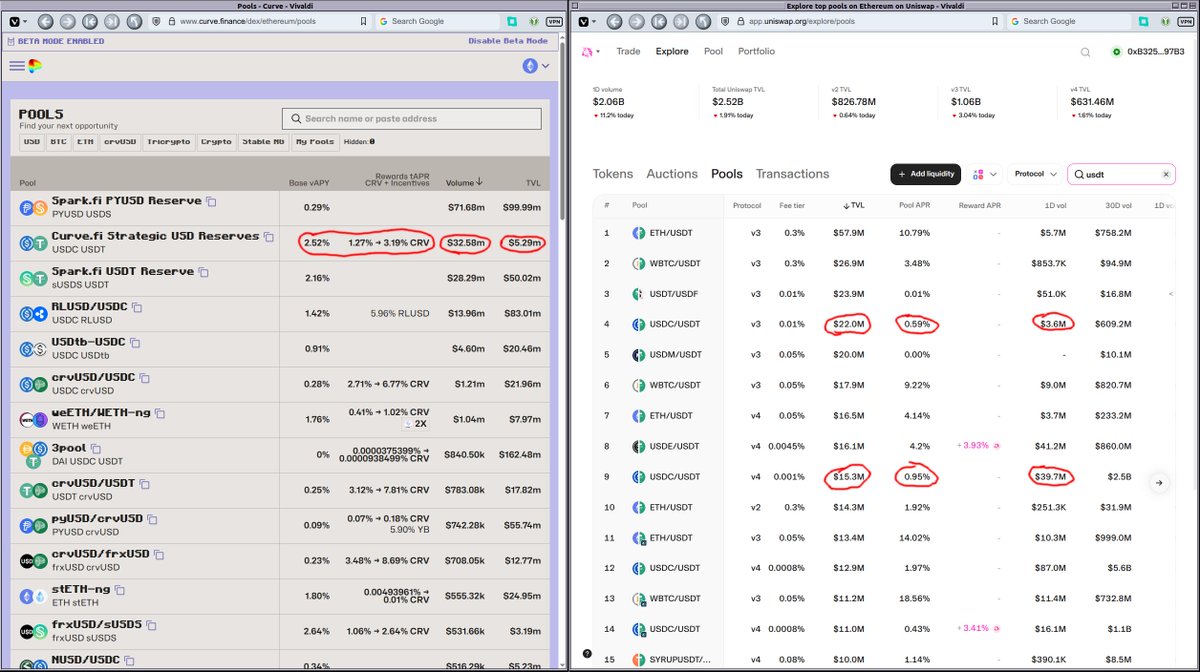Image resolution: width=1200 pixels, height=672 pixels.
Task: Toggle the My Pools filter
Action: coord(315,142)
